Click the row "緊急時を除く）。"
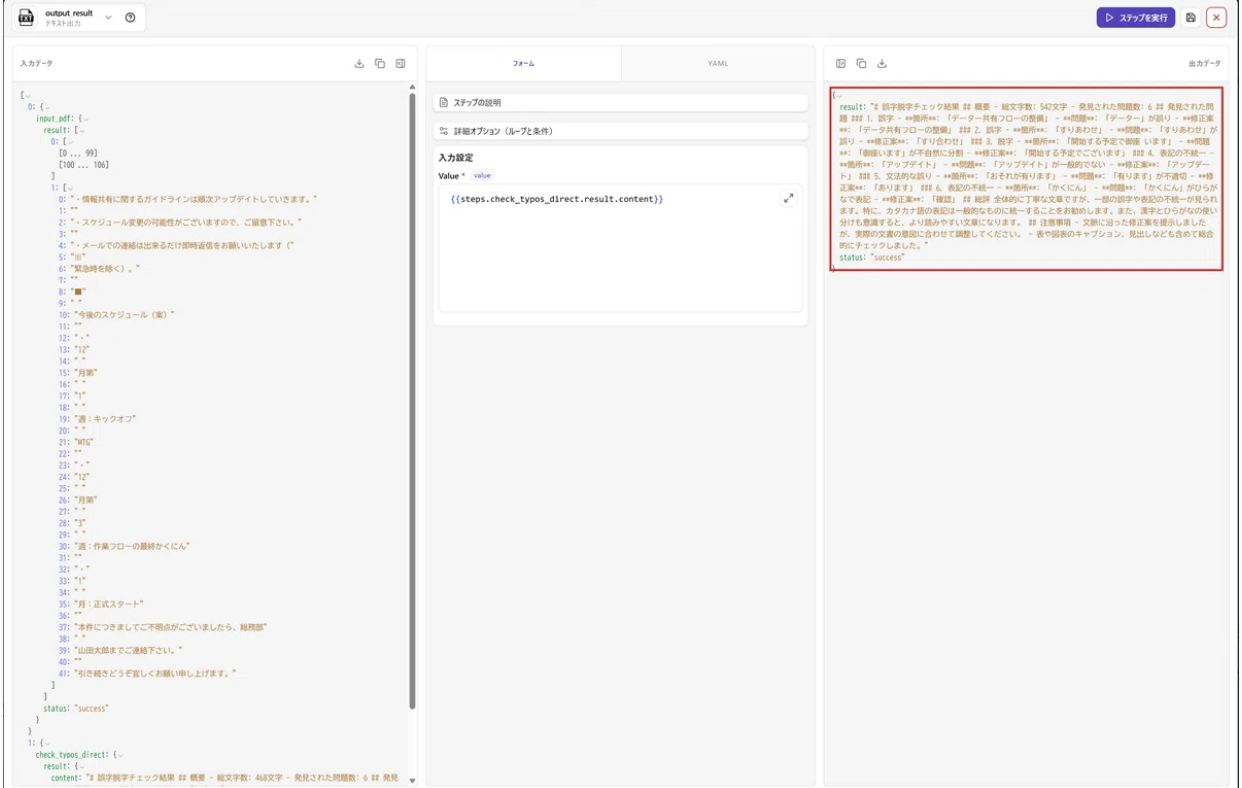Screen dimensions: 1242x788 coord(100,268)
